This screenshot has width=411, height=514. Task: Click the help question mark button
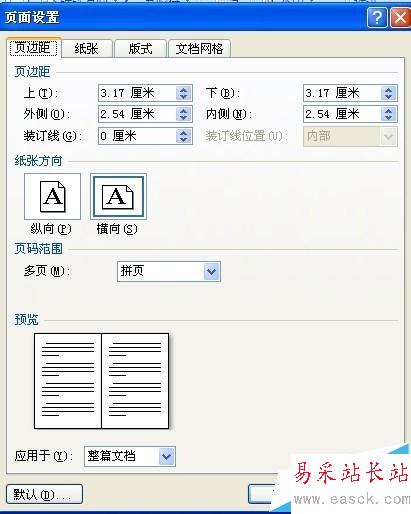coord(377,17)
